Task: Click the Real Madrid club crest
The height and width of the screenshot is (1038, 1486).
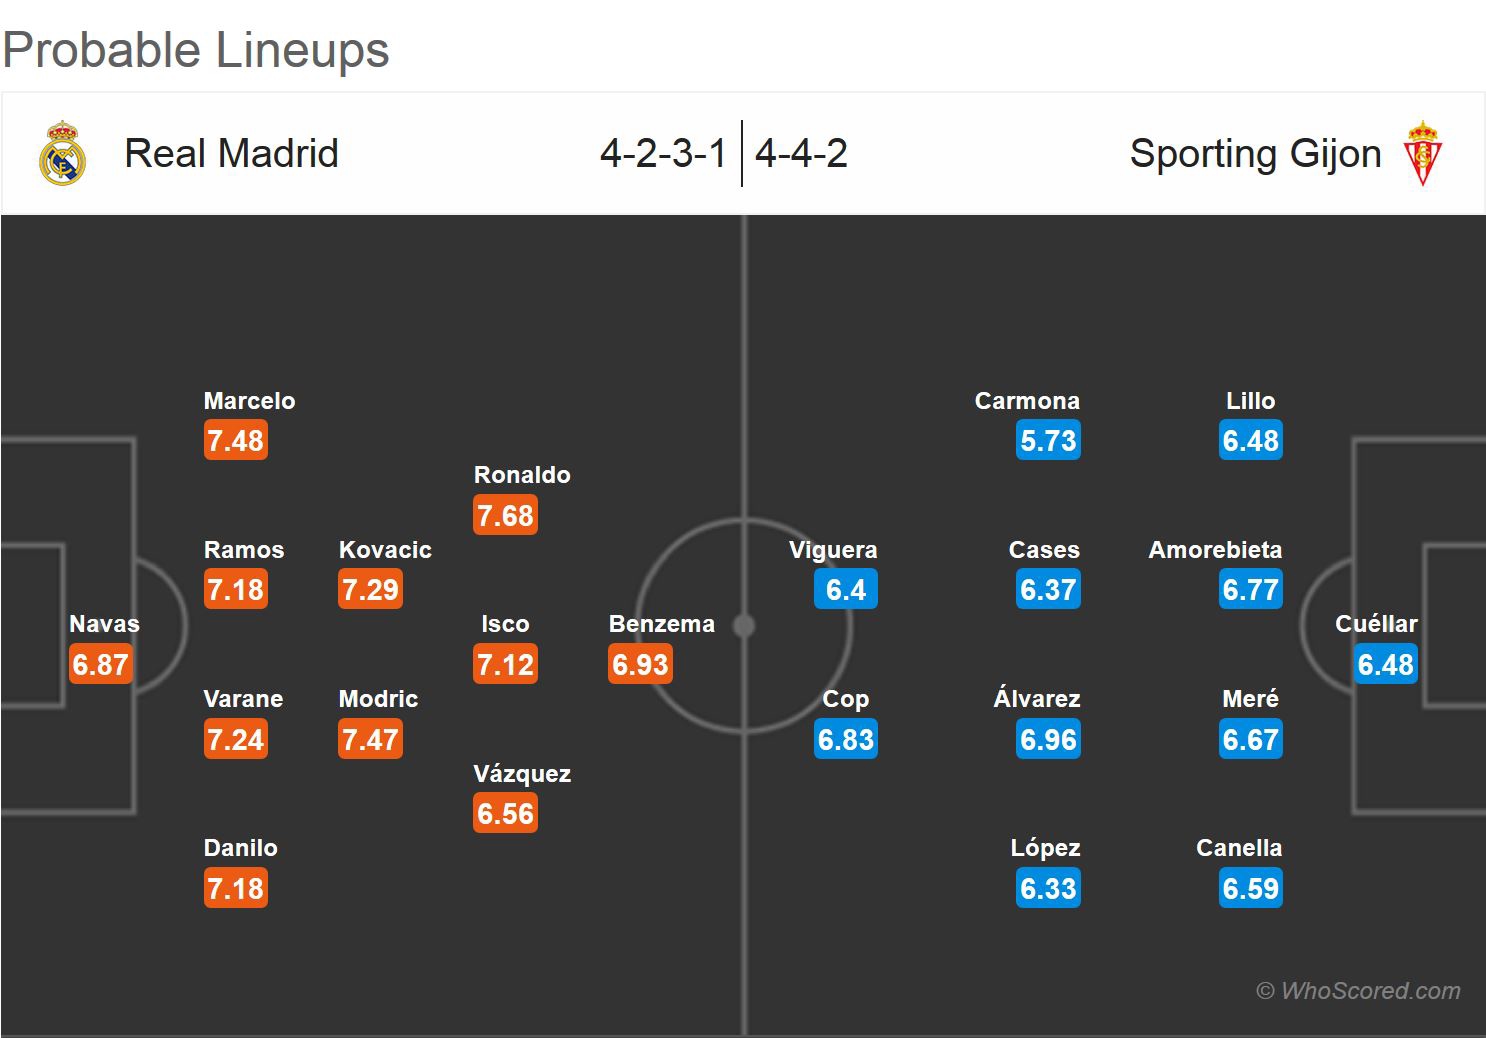Action: 62,153
